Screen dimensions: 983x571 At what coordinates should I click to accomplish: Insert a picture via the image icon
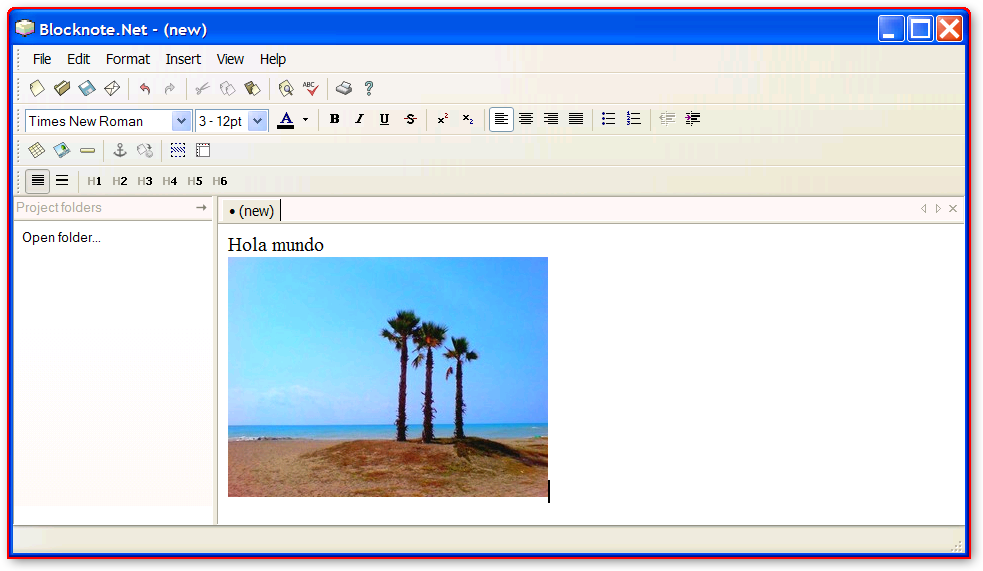click(x=62, y=151)
